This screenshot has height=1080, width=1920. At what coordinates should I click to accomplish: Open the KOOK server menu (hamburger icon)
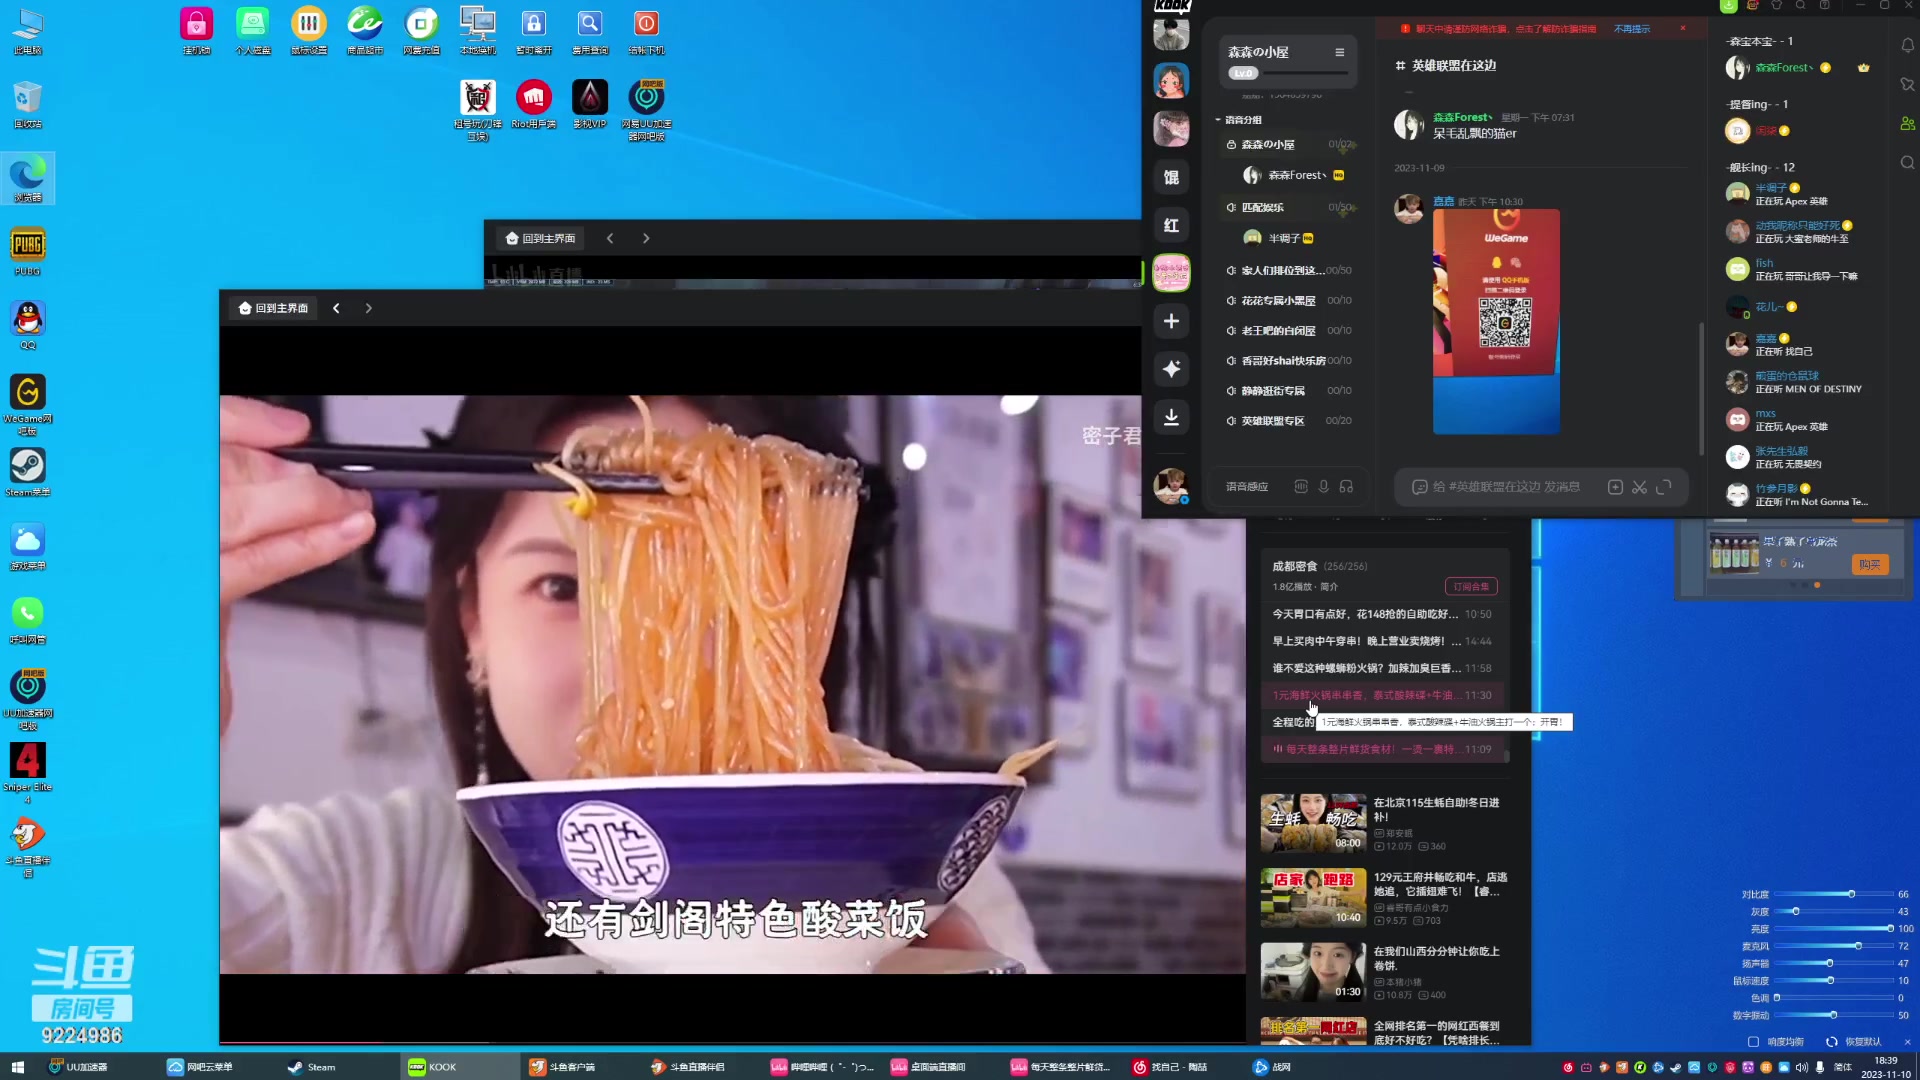click(1339, 52)
